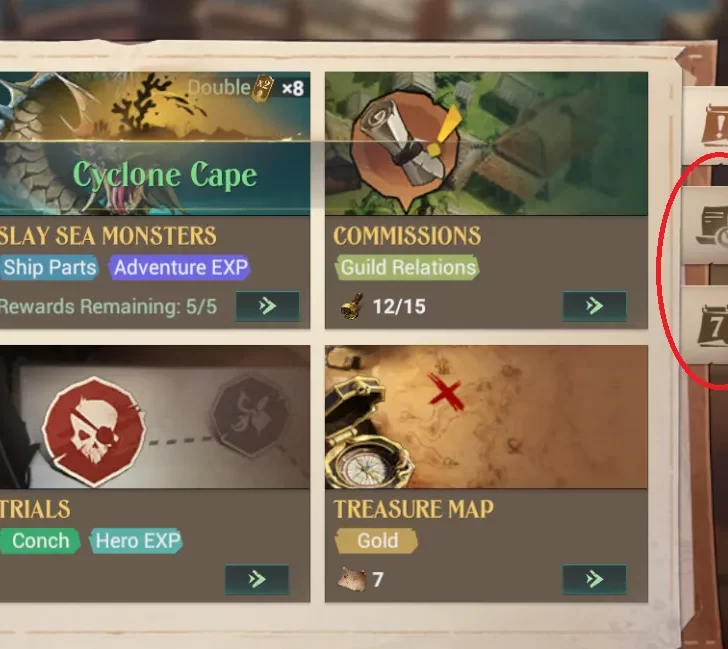
Task: Go to the Slay Sea Monsters arrow button
Action: [267, 306]
